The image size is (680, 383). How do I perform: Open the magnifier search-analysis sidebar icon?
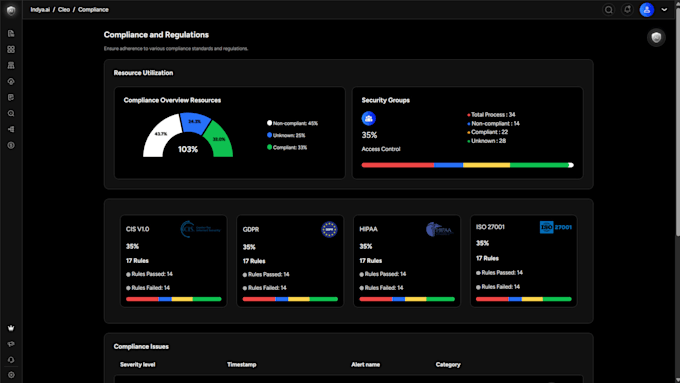pyautogui.click(x=11, y=114)
